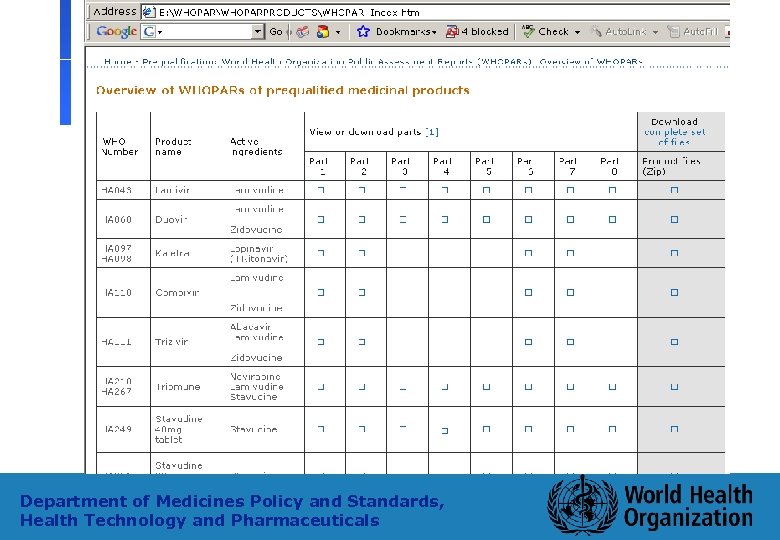Open Part 1 file for Kaletra
Image resolution: width=780 pixels, height=540 pixels.
321,253
